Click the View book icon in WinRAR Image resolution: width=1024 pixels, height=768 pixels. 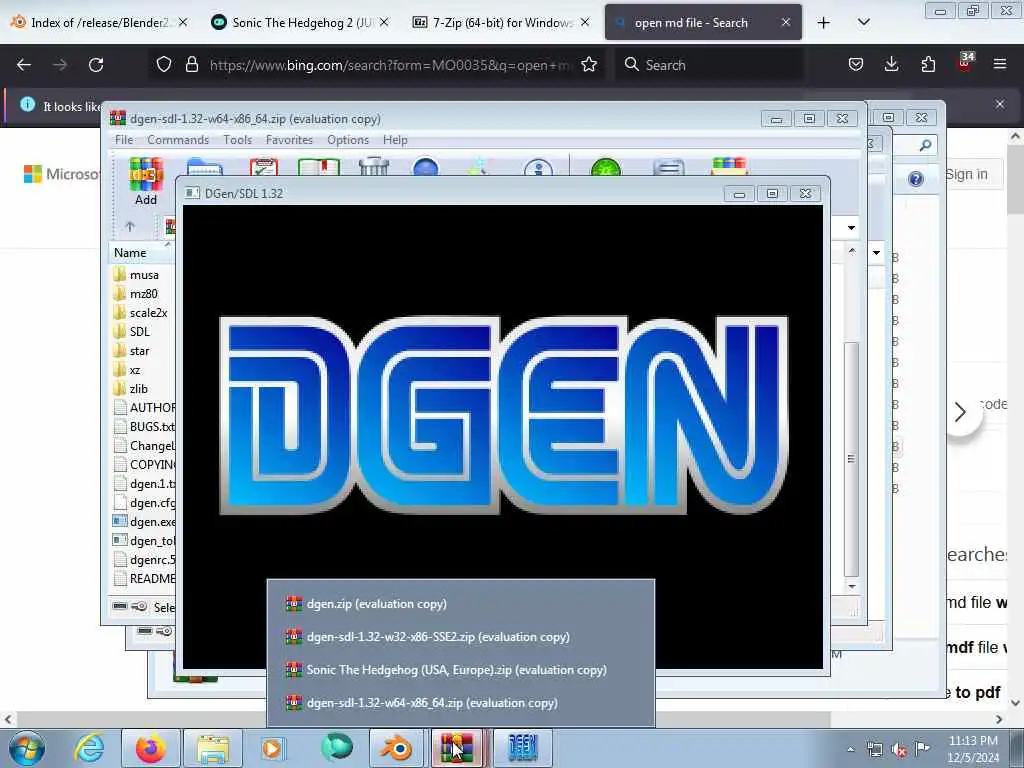pos(319,167)
